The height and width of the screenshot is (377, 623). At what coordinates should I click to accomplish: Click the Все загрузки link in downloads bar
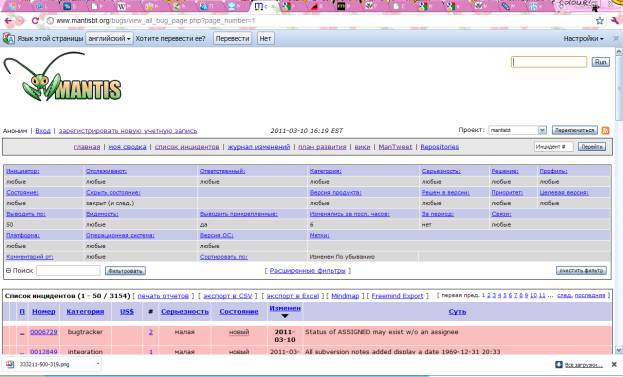[x=583, y=365]
